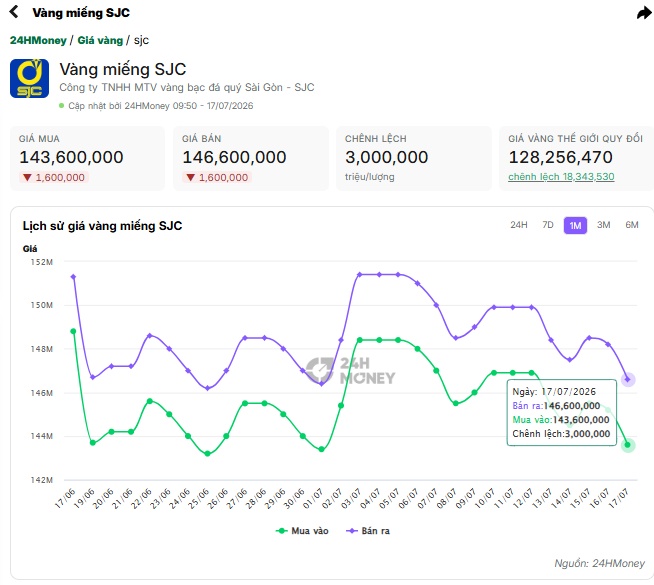Viewport: 654px width, 585px height.
Task: Open the chênh lệch 18,343,530 link
Action: tap(561, 177)
